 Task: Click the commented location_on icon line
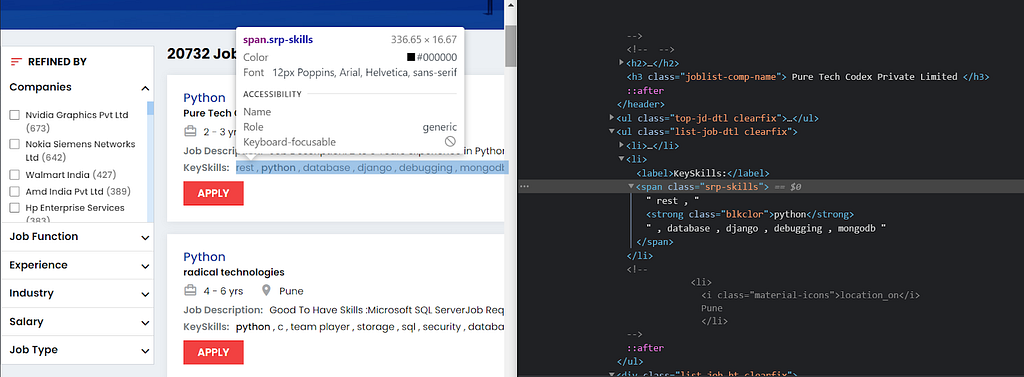coord(810,295)
